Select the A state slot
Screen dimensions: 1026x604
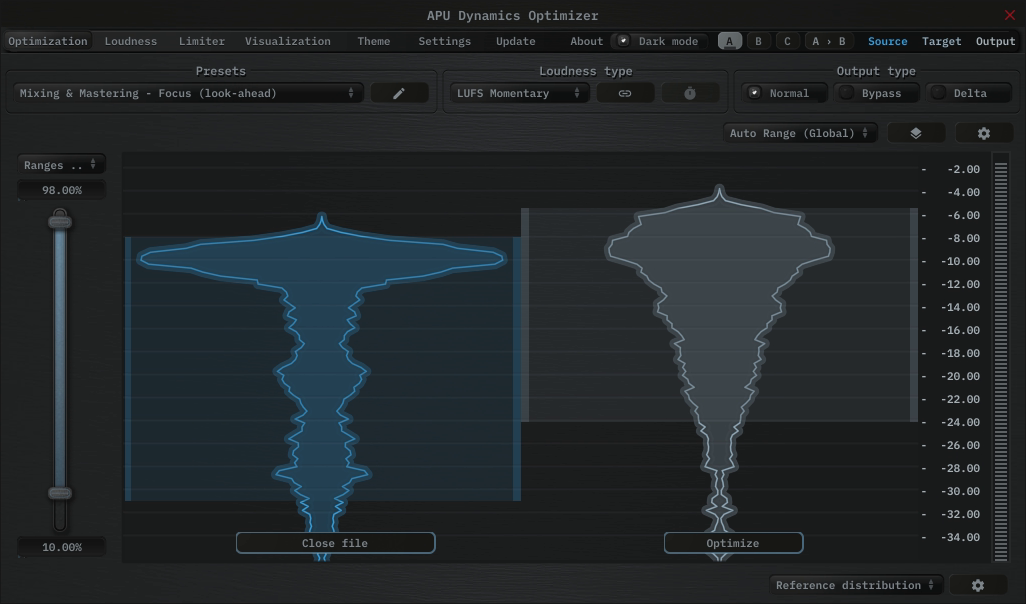[730, 41]
